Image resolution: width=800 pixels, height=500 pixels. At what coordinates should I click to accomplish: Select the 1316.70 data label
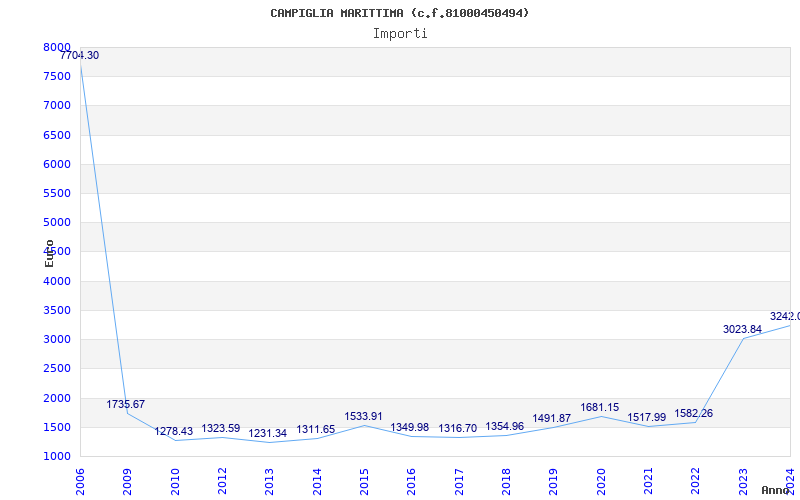coord(458,429)
